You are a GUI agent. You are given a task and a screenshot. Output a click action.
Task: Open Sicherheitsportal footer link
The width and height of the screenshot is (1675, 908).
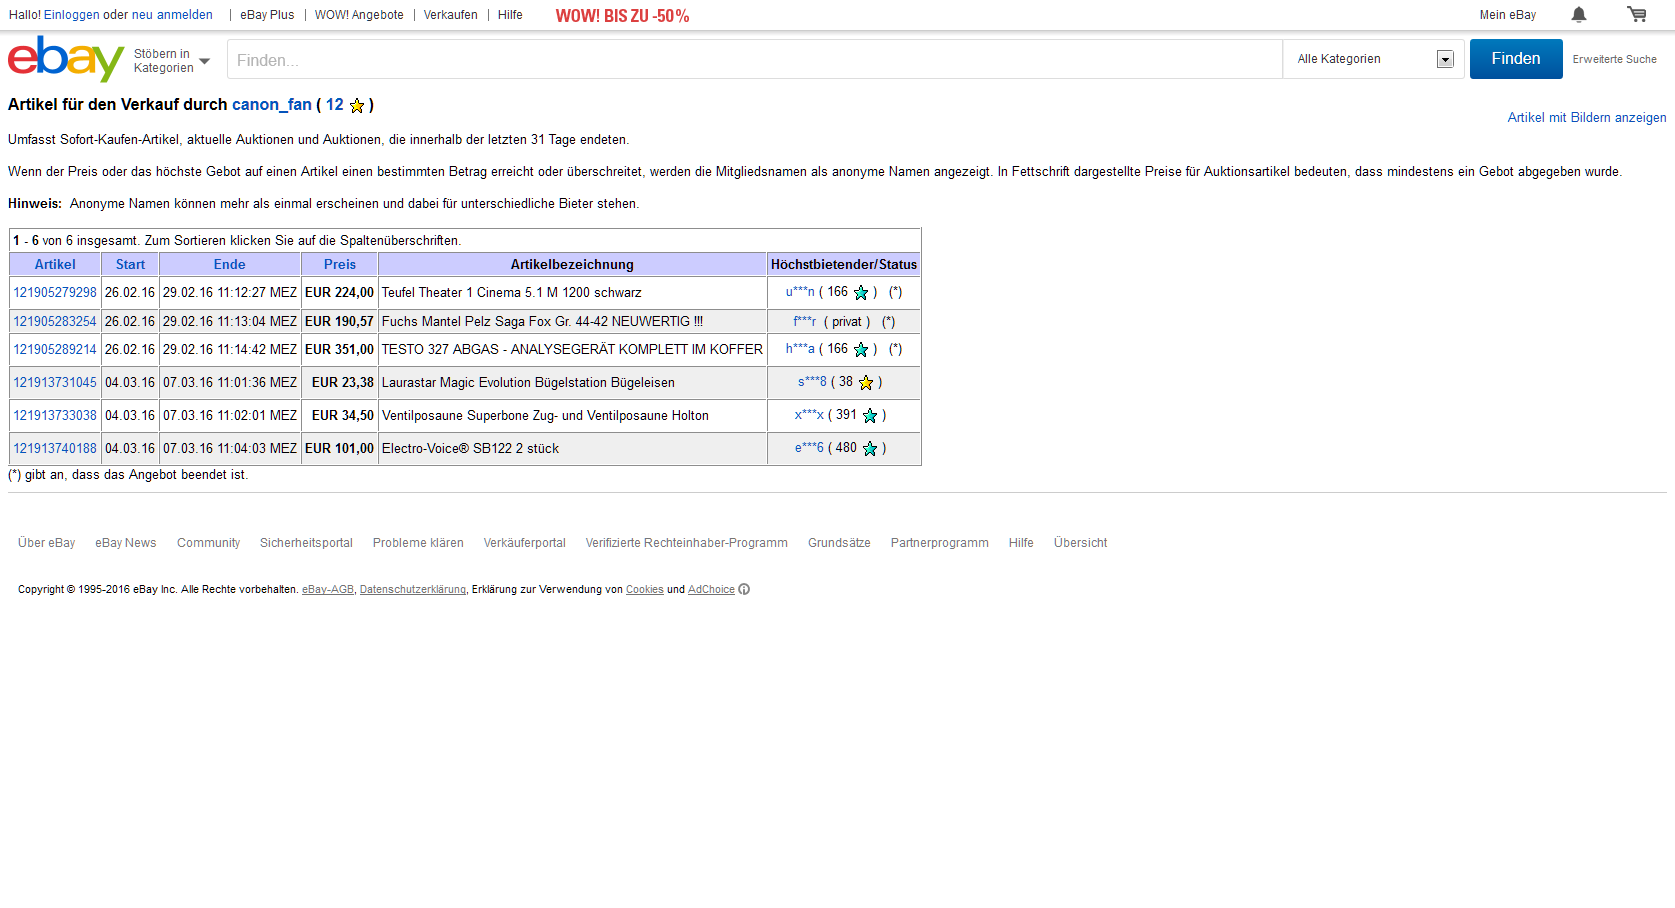306,543
